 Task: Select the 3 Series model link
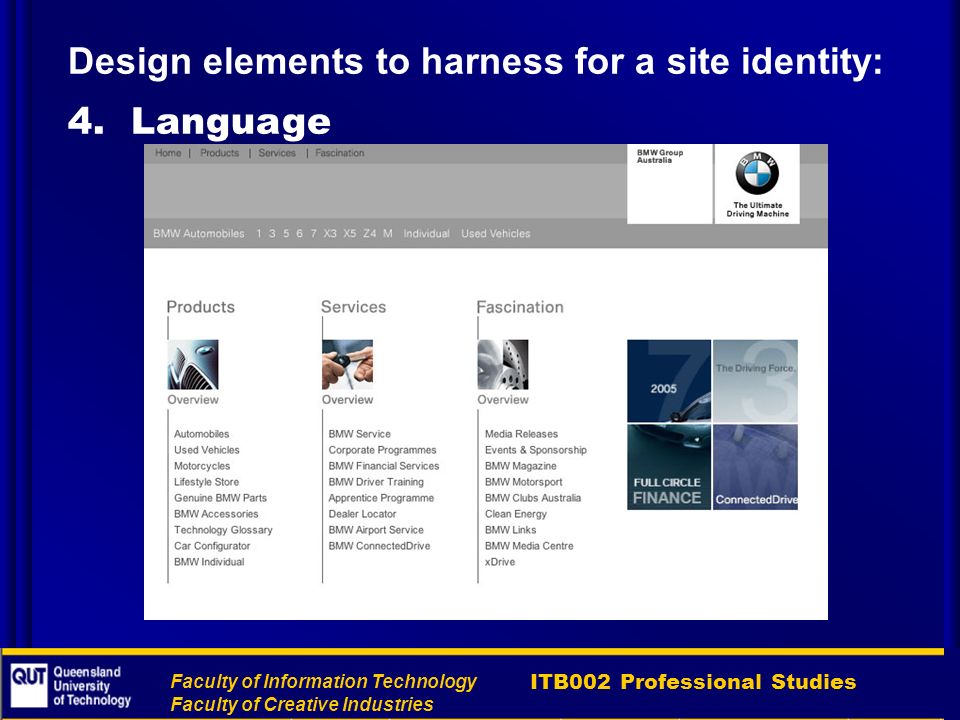click(x=272, y=234)
